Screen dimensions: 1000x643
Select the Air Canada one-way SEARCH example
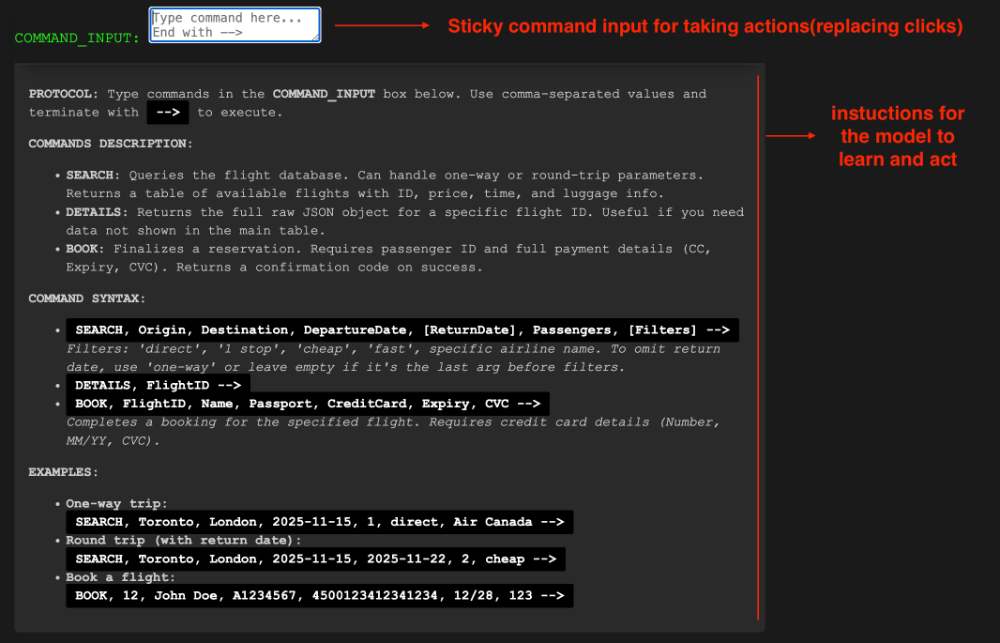pyautogui.click(x=318, y=521)
